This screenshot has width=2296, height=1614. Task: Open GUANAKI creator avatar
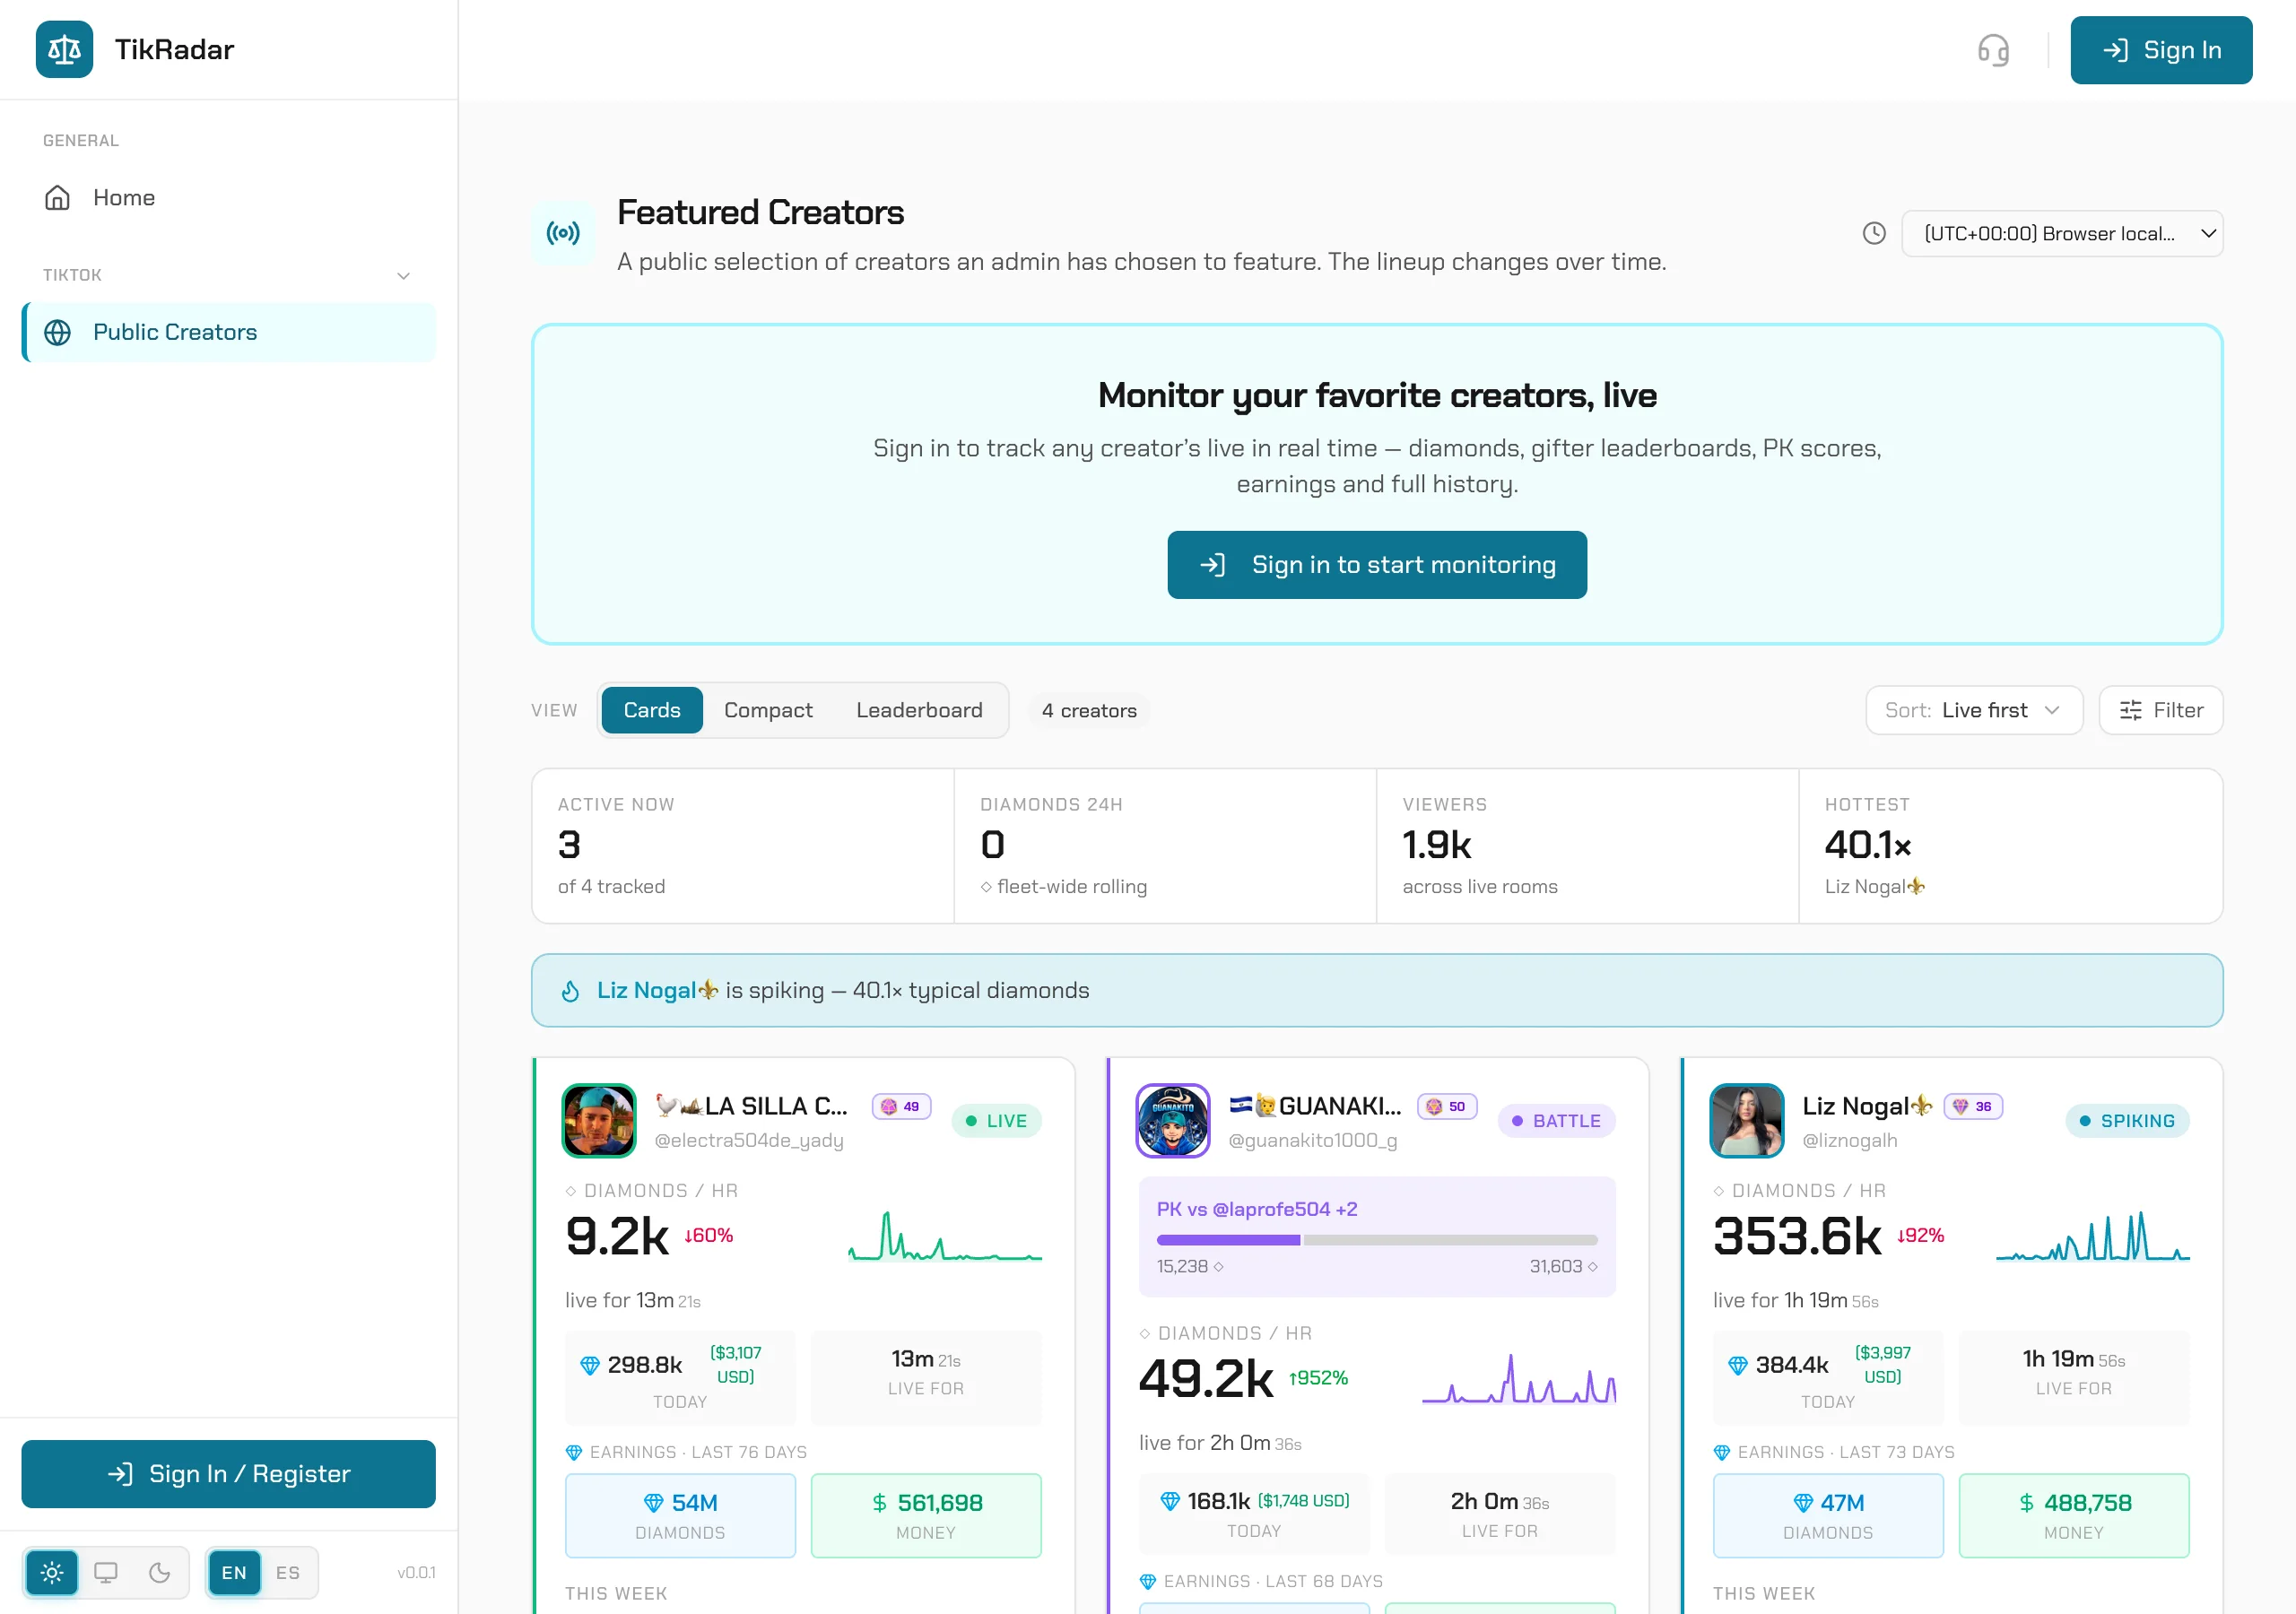point(1173,1121)
